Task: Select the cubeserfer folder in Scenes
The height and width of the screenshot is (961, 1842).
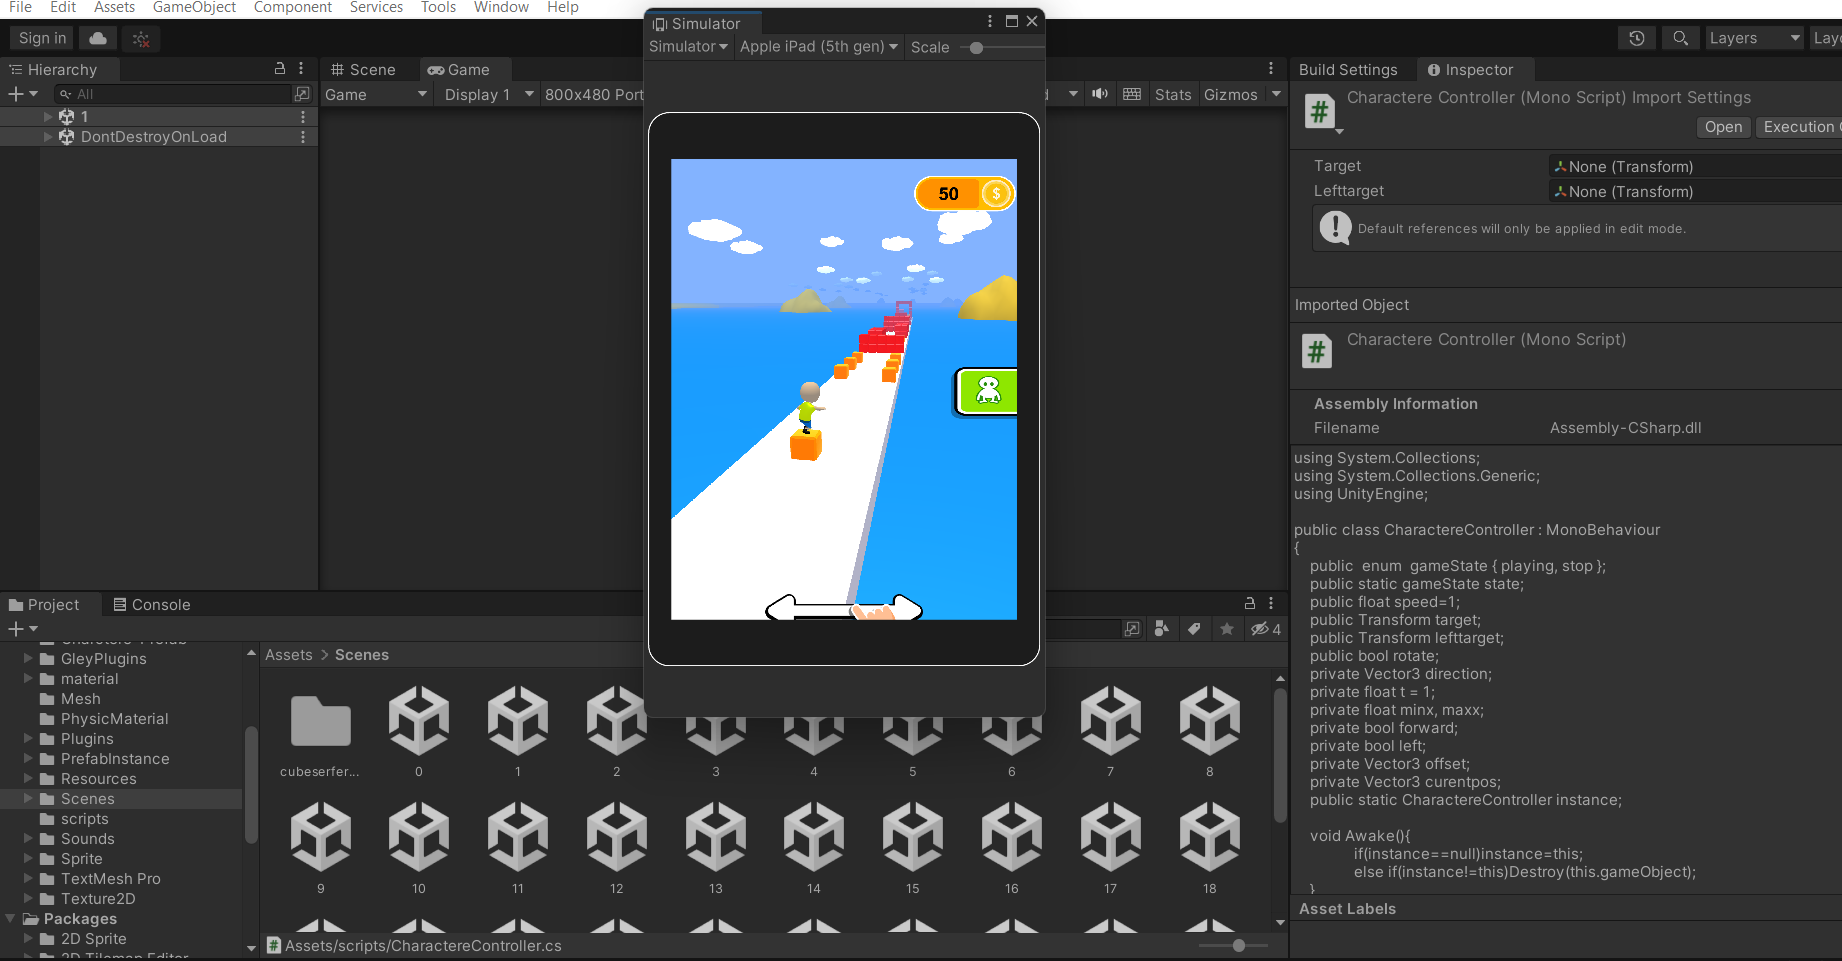Action: click(x=320, y=720)
